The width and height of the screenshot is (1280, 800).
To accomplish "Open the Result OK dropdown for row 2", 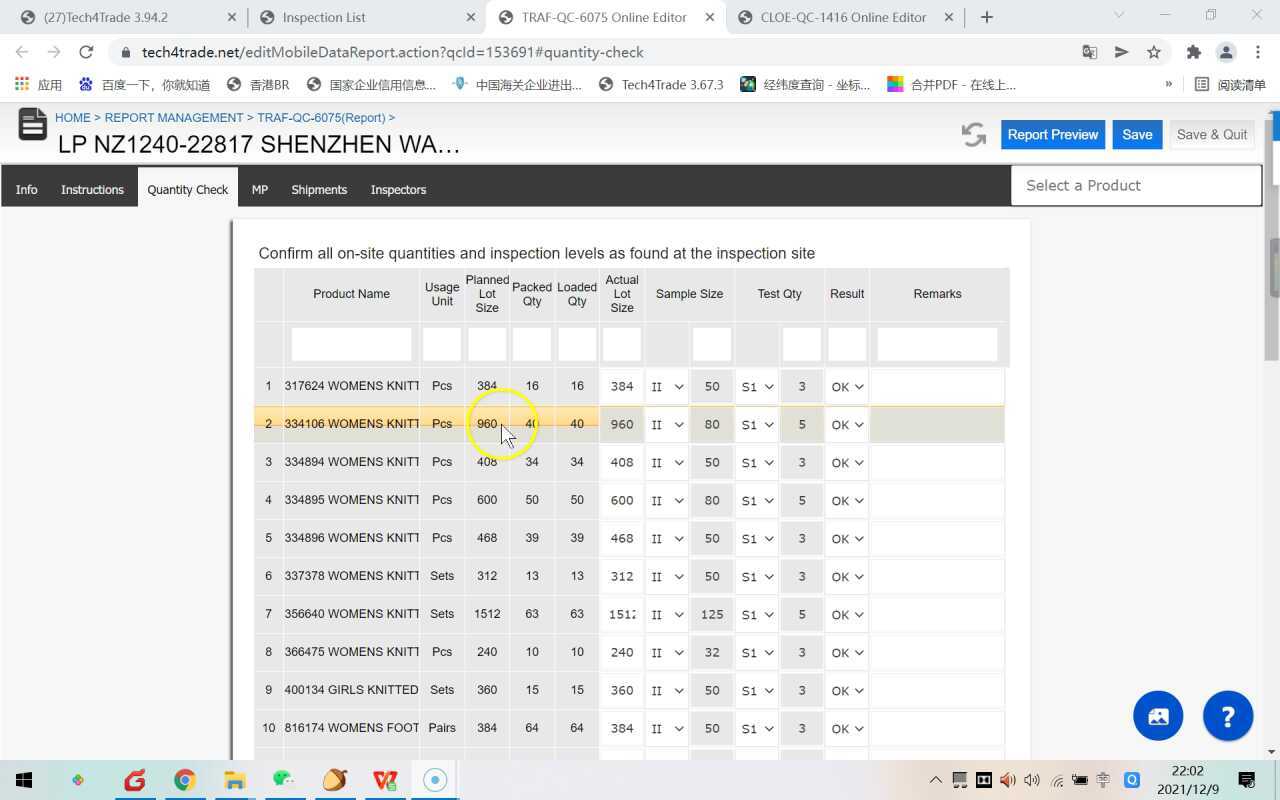I will 846,424.
